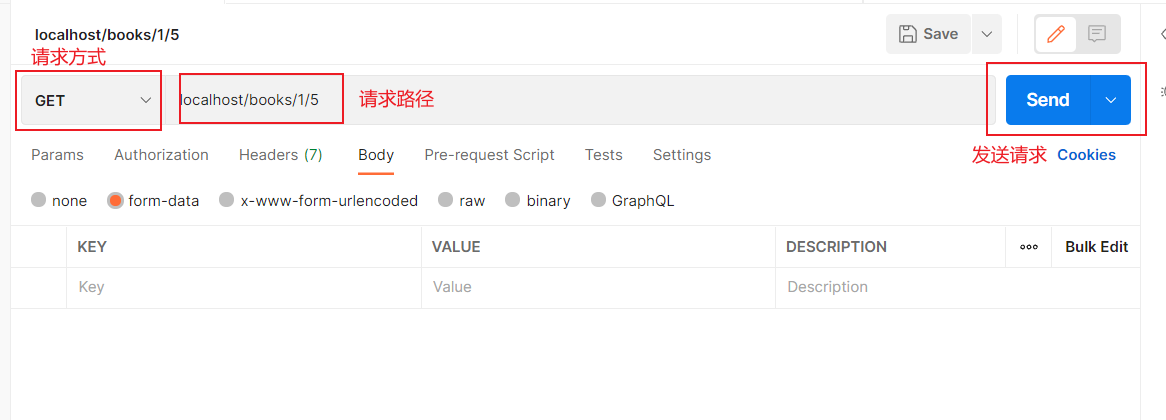The image size is (1166, 420).
Task: Expand the Send button options arrow
Action: 1111,100
